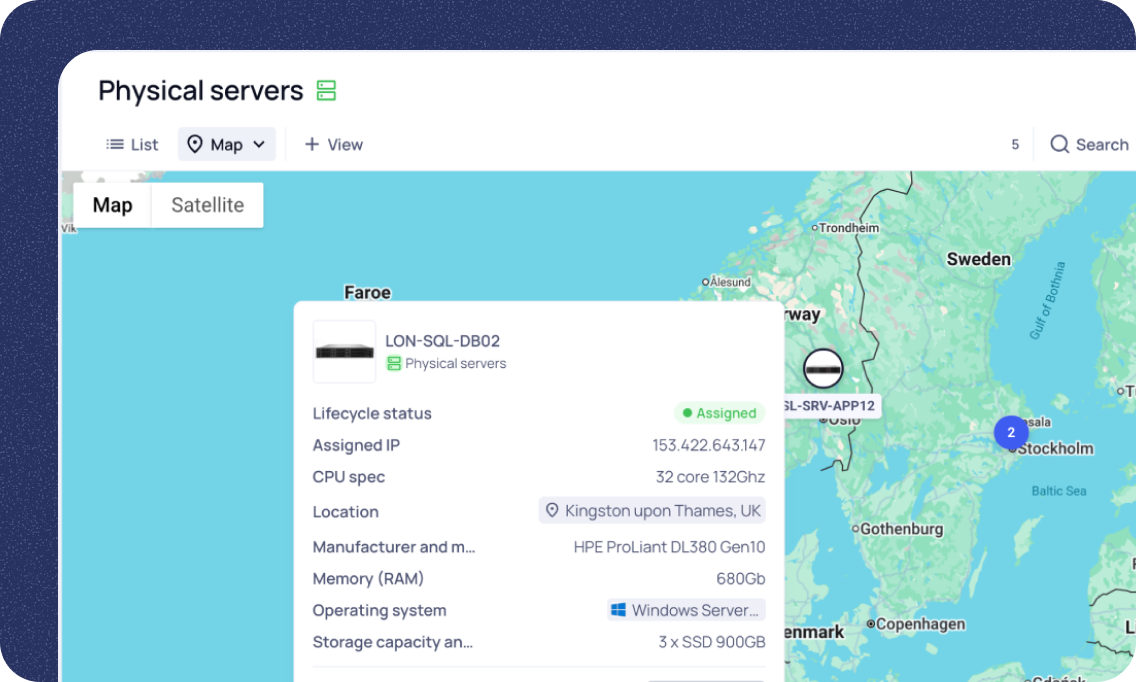1136x682 pixels.
Task: Click the small server icon under LON-SQL-DB02
Action: coord(394,364)
